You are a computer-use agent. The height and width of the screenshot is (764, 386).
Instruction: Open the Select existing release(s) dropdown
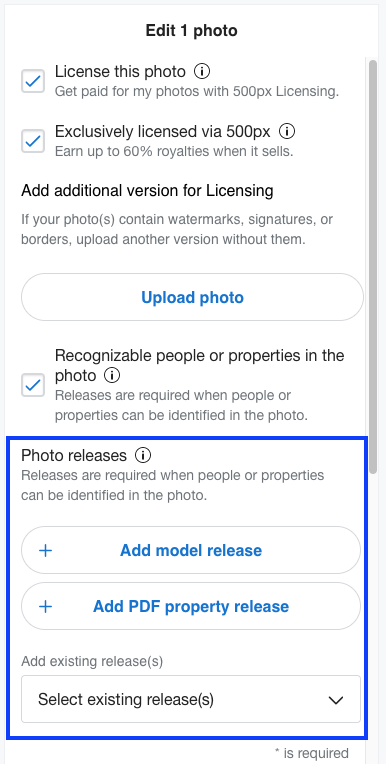191,699
